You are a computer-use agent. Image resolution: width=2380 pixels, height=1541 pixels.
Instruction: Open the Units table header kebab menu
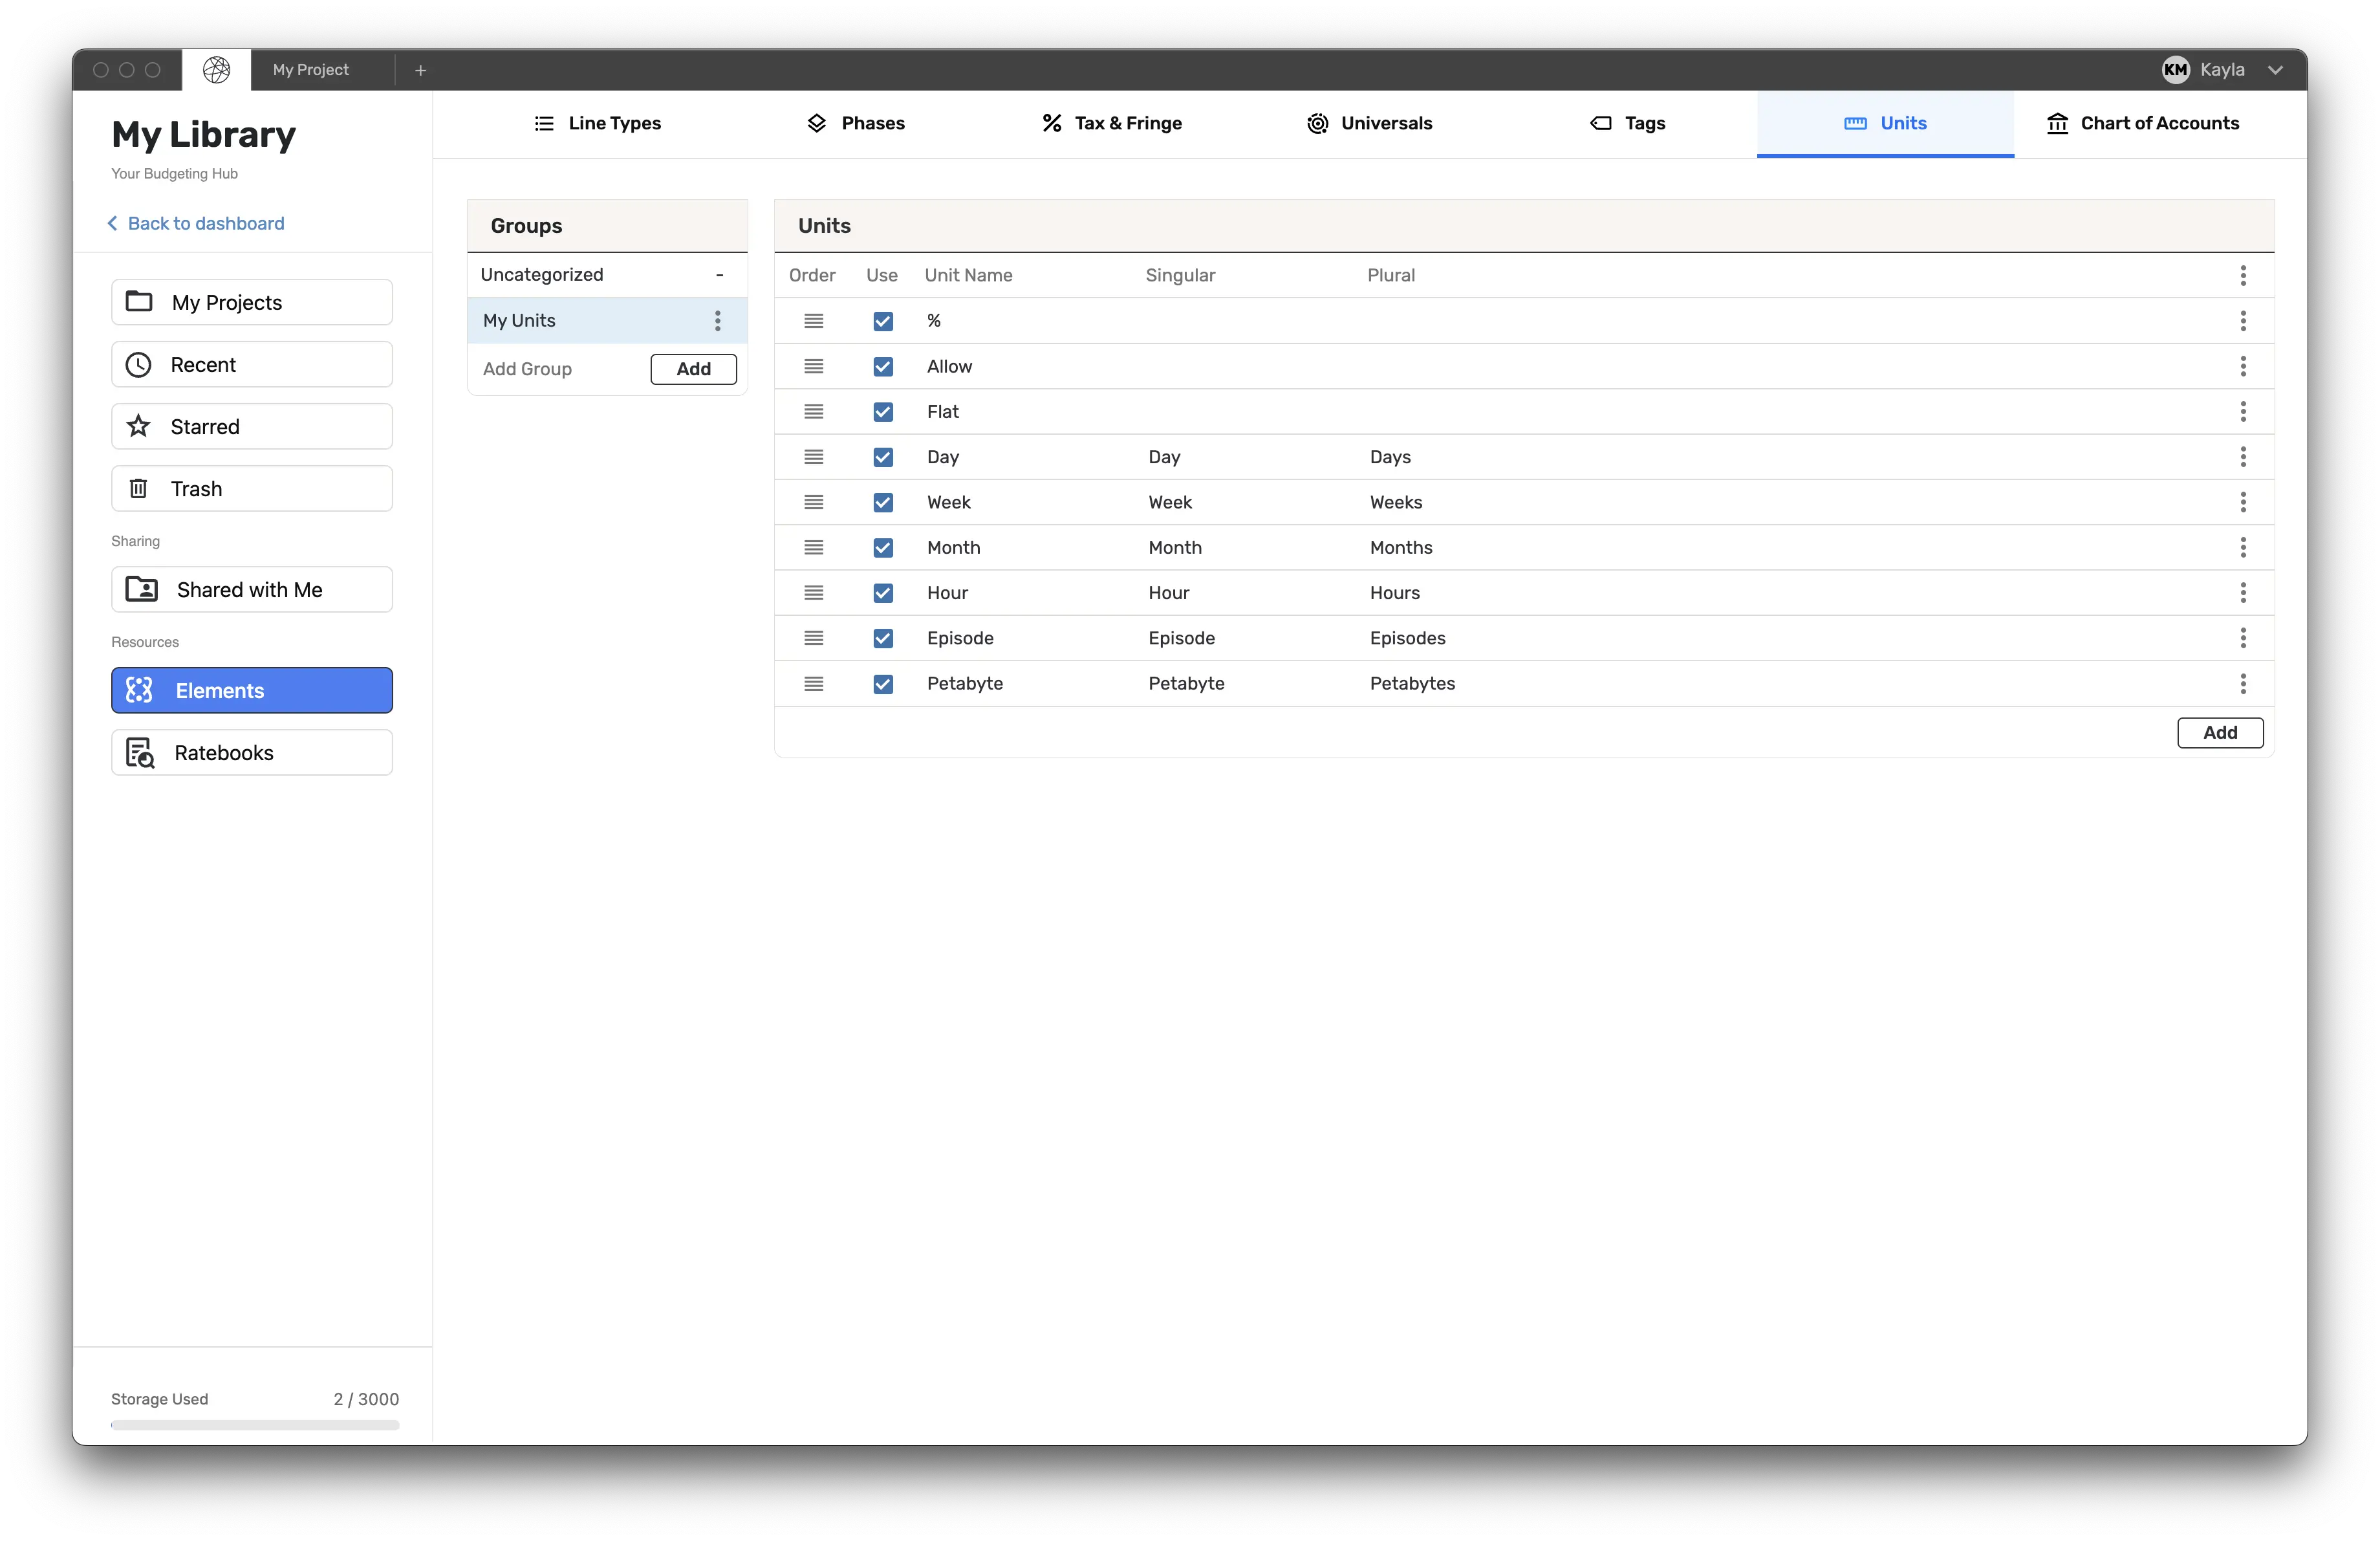point(2243,275)
